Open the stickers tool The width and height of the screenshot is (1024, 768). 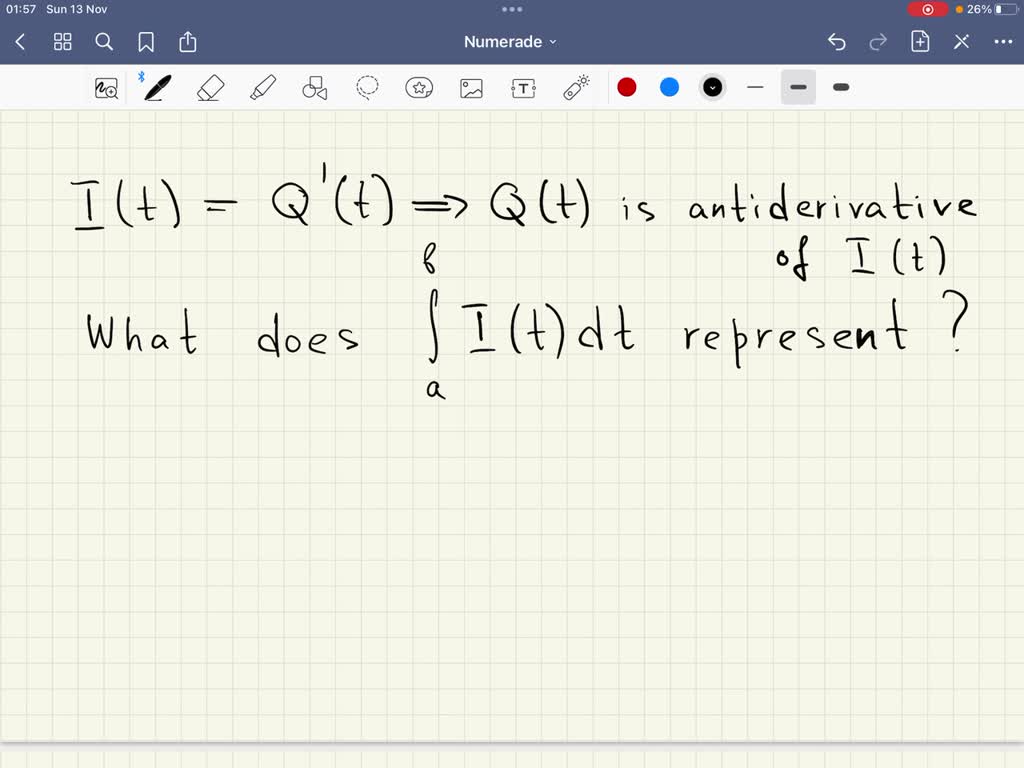coord(419,87)
